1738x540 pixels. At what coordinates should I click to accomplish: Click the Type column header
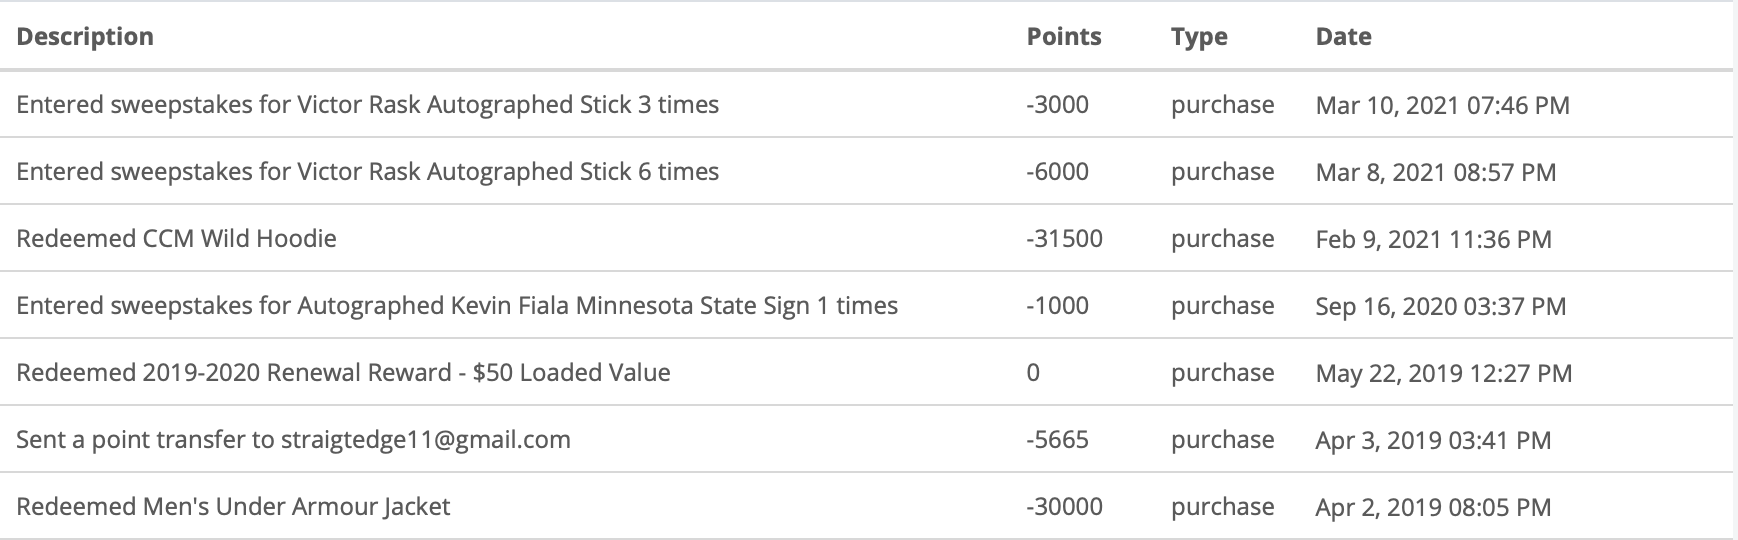[x=1199, y=37]
